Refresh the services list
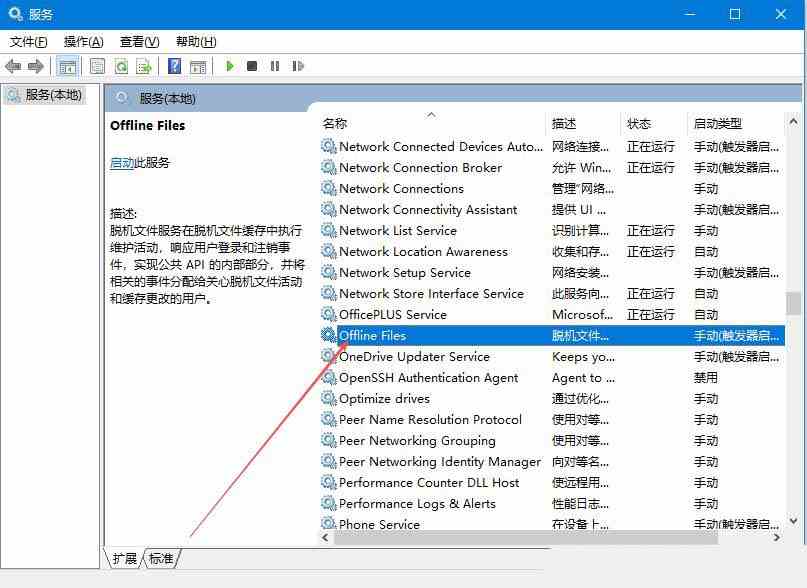Image resolution: width=807 pixels, height=588 pixels. [121, 66]
